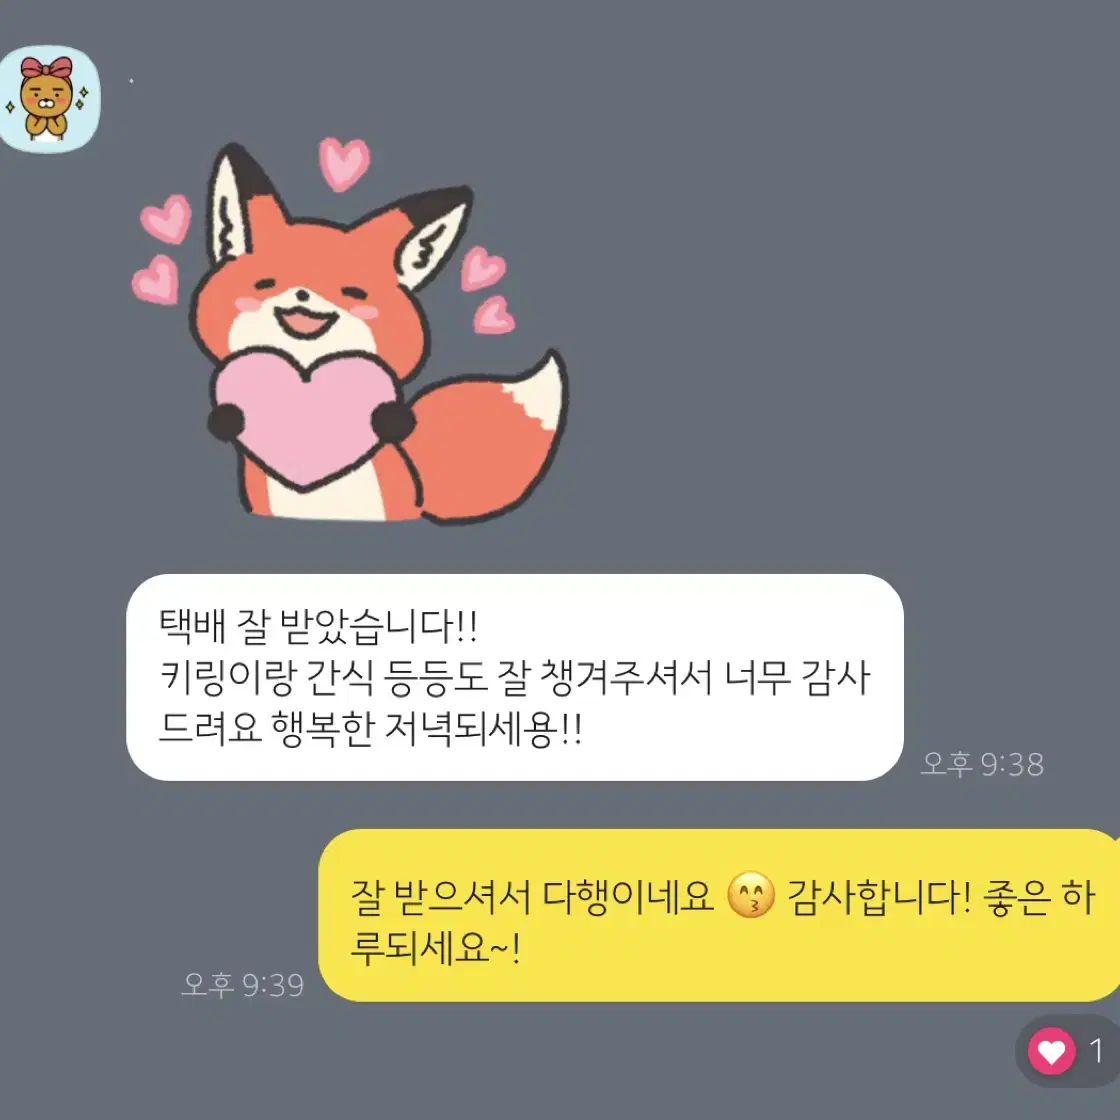Tap the reaction count number 1
The width and height of the screenshot is (1120, 1120).
tap(1096, 1051)
